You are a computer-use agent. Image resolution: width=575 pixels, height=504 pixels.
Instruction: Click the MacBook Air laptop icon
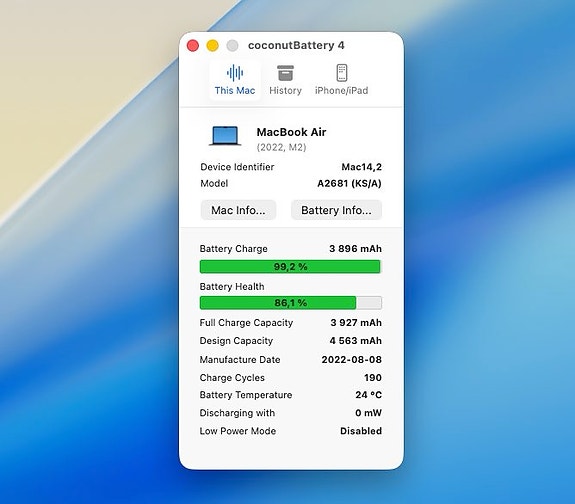pos(225,136)
